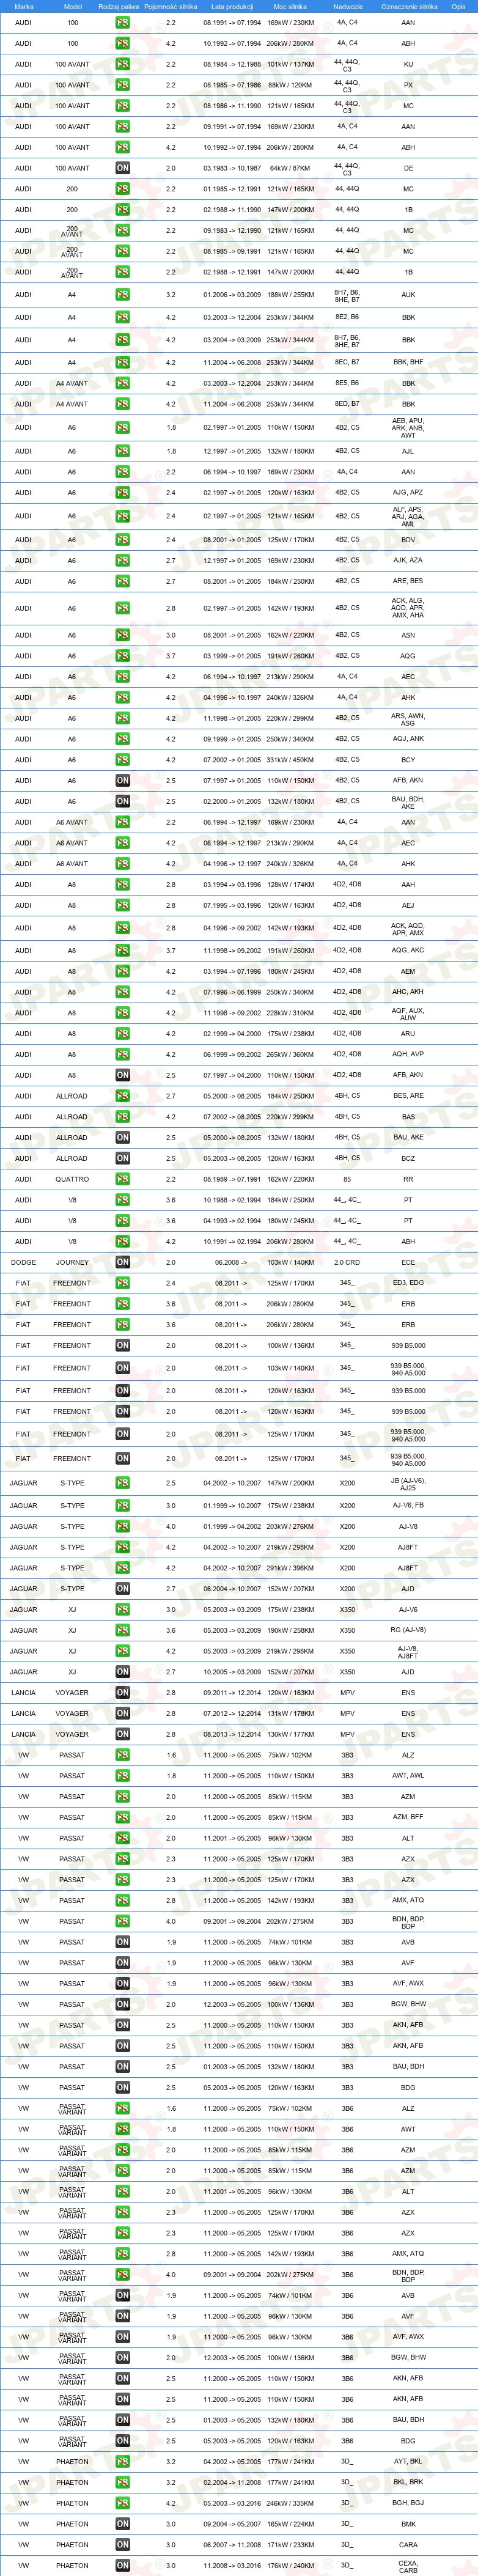Click the diesel icon in the LANCIA VOYAGER 131kW row
This screenshot has width=478, height=2576.
[122, 1713]
